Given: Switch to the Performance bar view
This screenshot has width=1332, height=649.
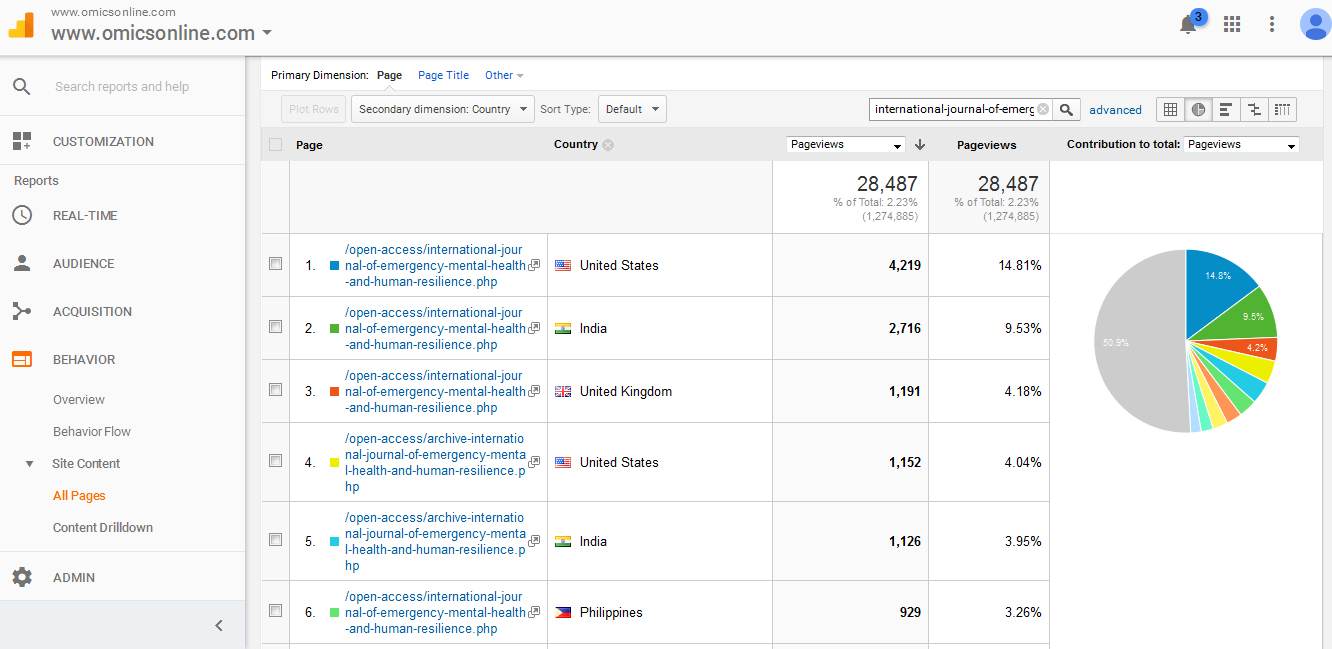Looking at the screenshot, I should 1225,109.
